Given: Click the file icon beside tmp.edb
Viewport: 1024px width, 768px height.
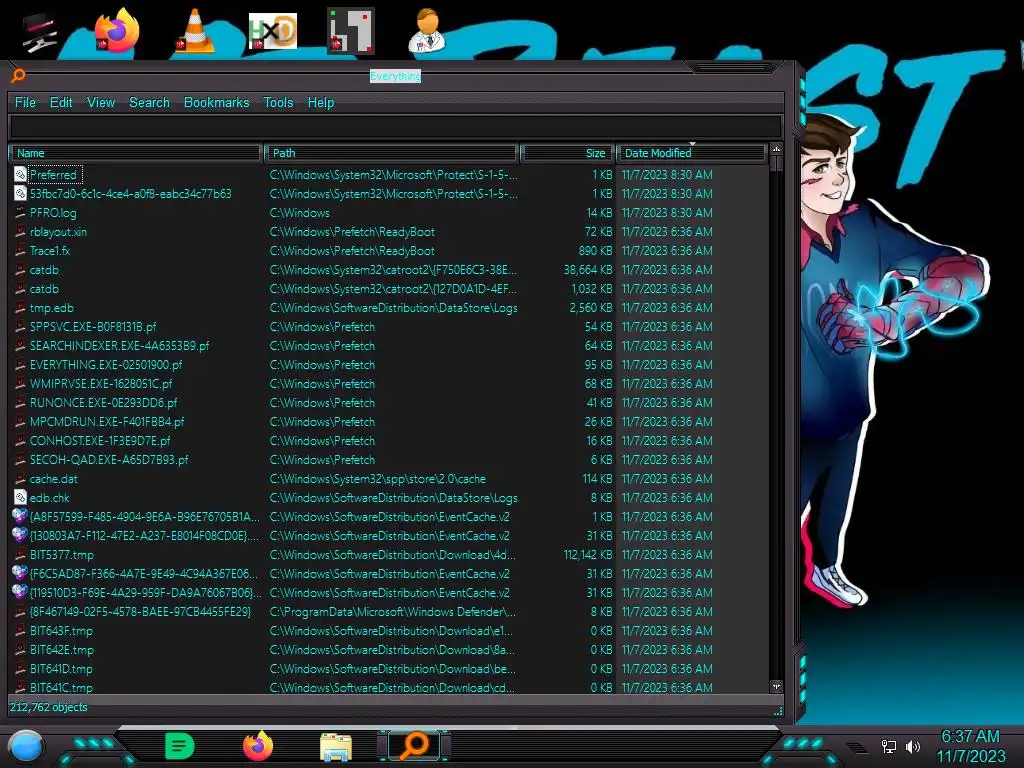Looking at the screenshot, I should [x=20, y=308].
